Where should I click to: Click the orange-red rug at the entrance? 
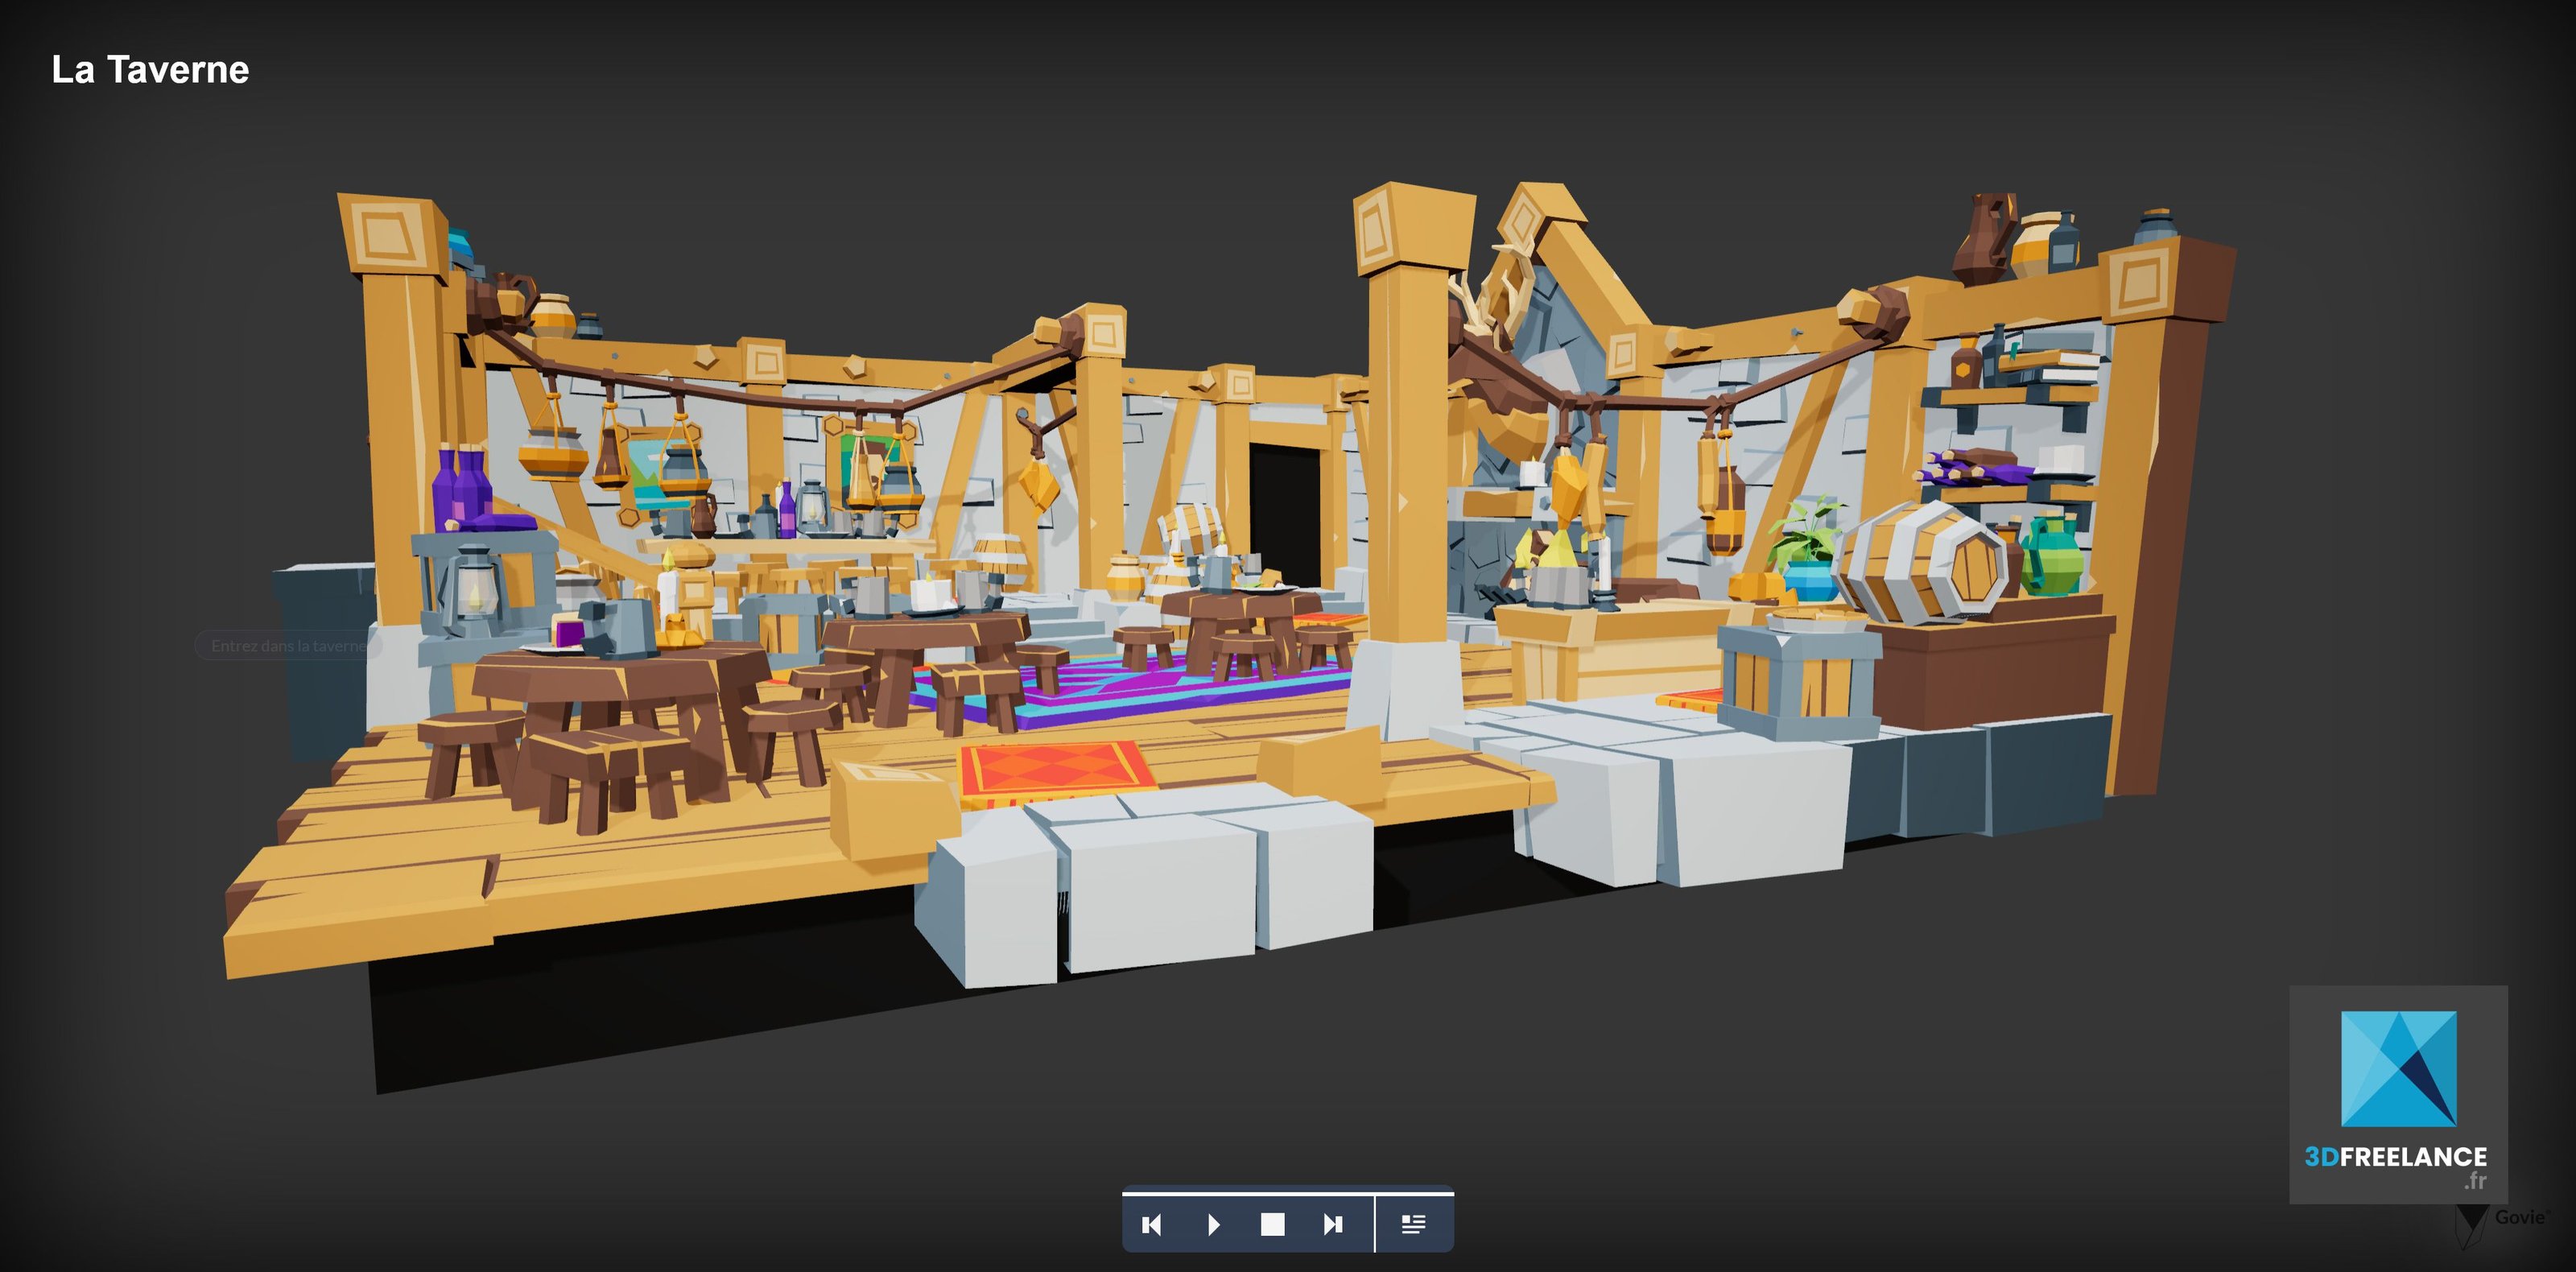coord(1055,769)
